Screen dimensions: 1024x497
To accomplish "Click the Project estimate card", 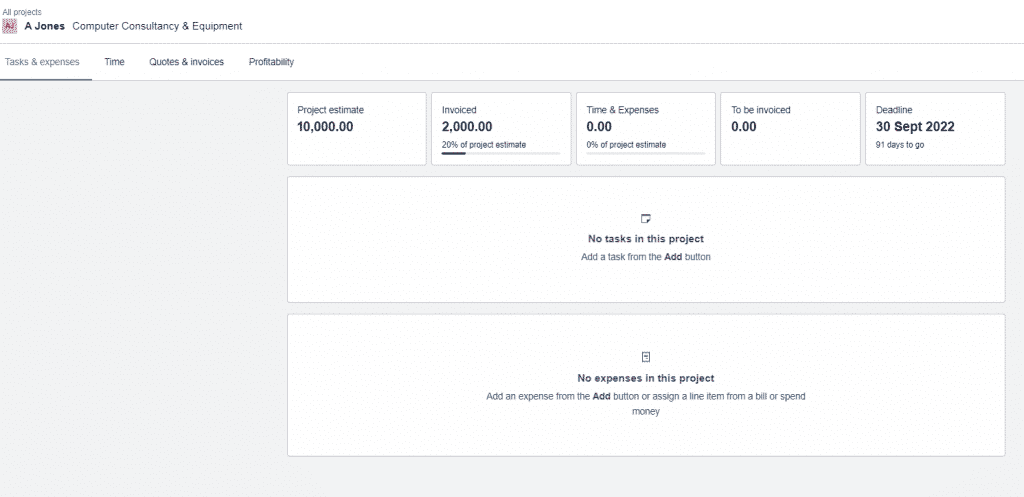I will coord(357,129).
